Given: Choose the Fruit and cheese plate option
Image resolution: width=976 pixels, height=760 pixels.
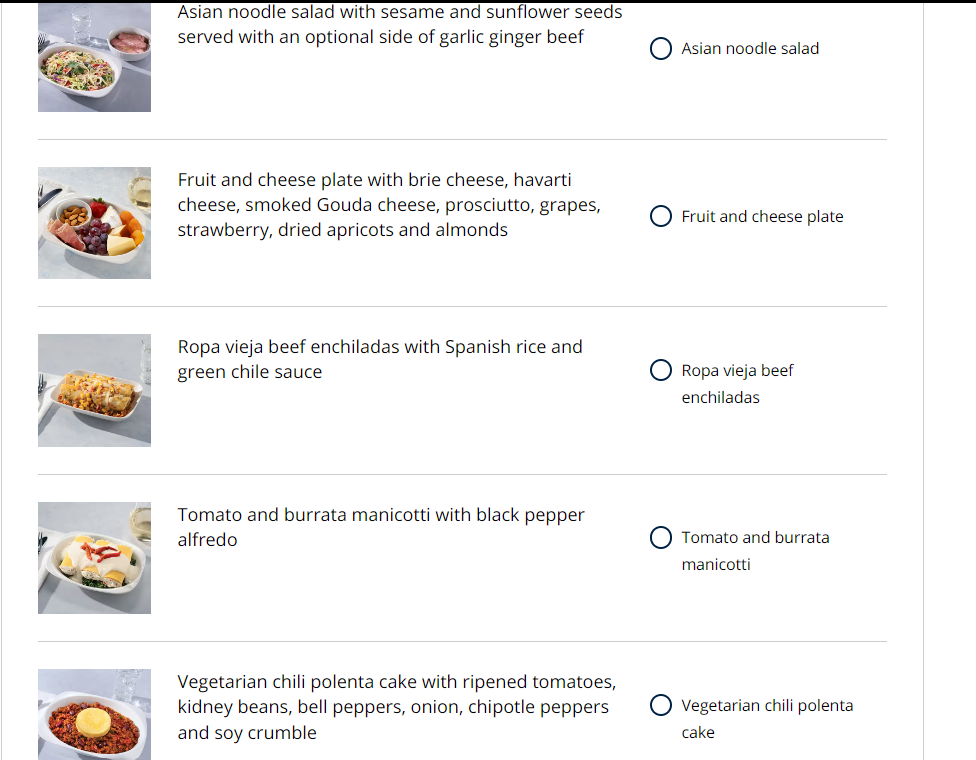Looking at the screenshot, I should [660, 217].
